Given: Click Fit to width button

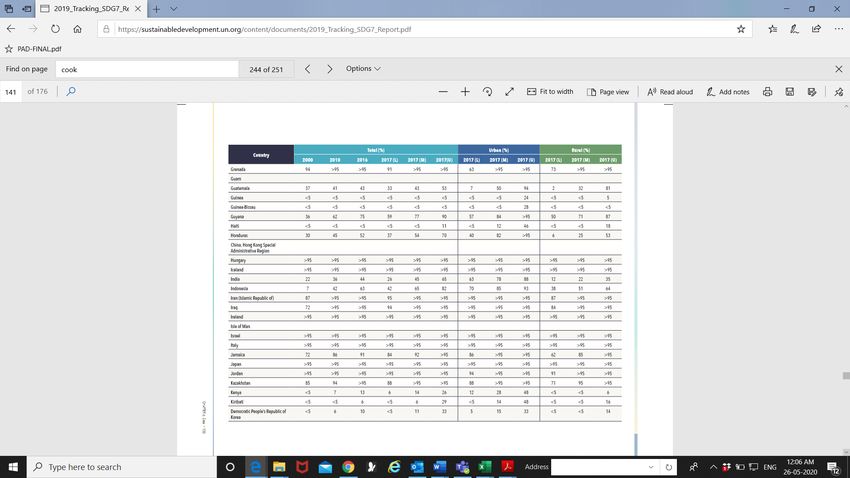Looking at the screenshot, I should point(550,92).
